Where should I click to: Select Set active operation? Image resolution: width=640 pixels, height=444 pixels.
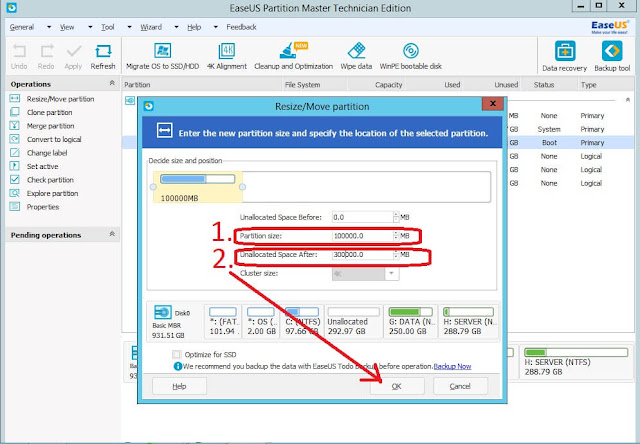[x=42, y=166]
